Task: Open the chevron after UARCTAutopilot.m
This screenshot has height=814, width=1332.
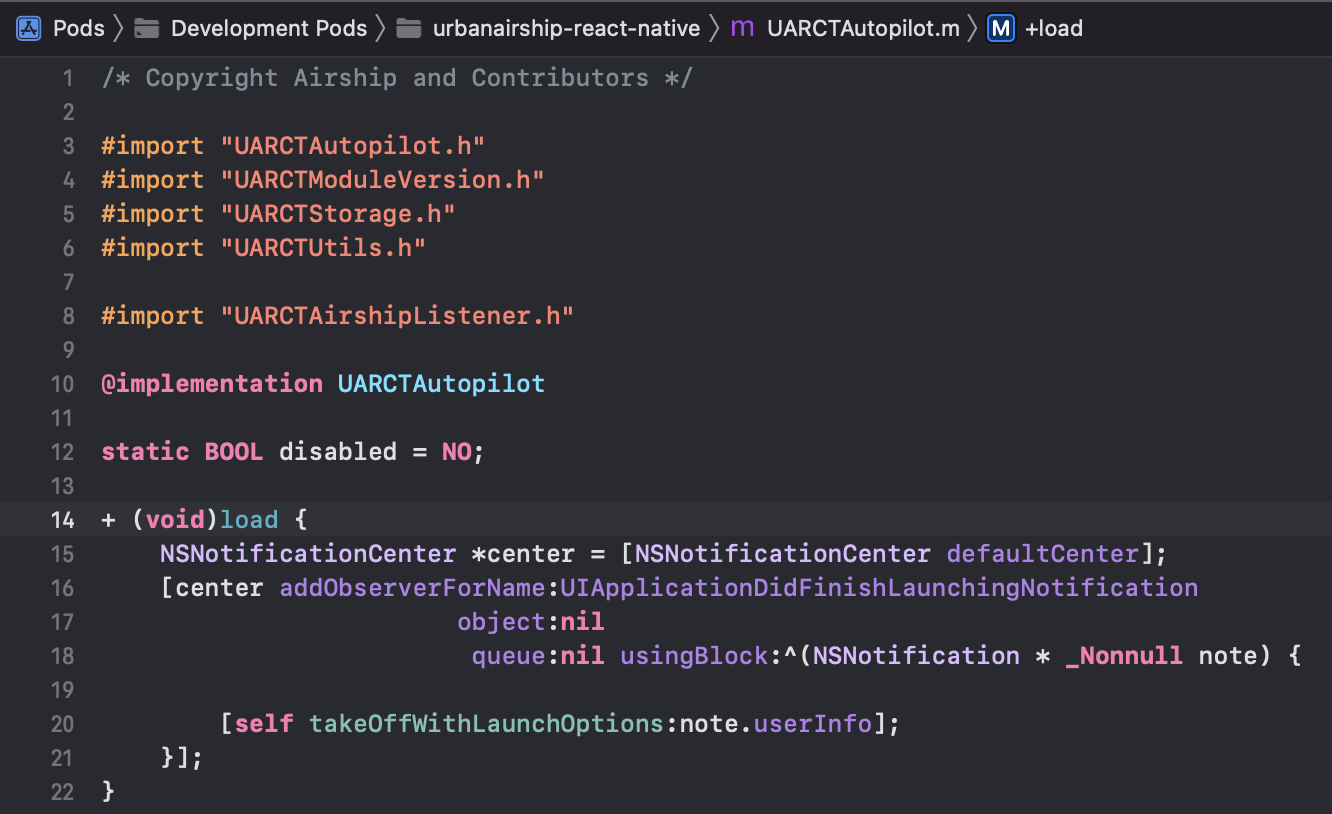Action: point(971,27)
